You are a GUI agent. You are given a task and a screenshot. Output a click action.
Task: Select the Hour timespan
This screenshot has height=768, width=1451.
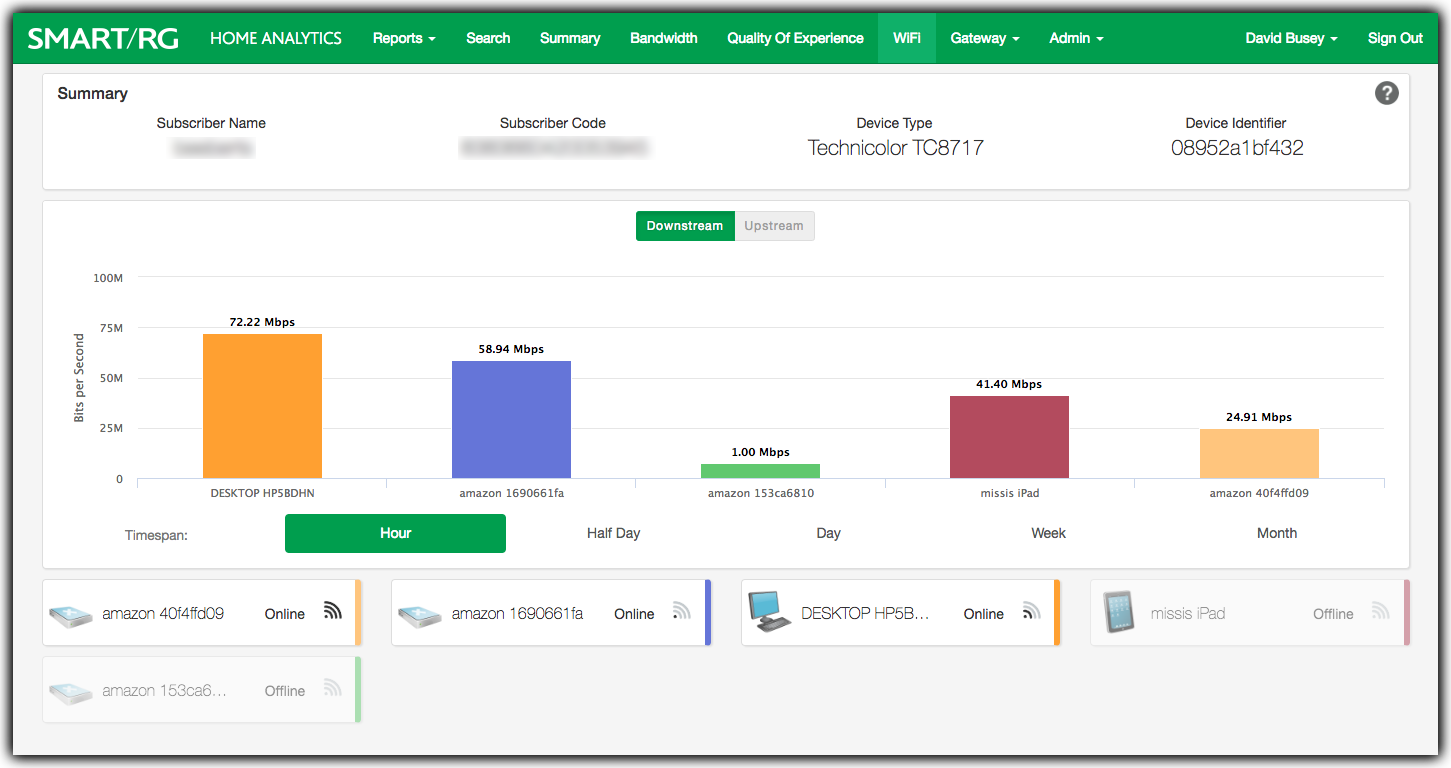pyautogui.click(x=395, y=533)
